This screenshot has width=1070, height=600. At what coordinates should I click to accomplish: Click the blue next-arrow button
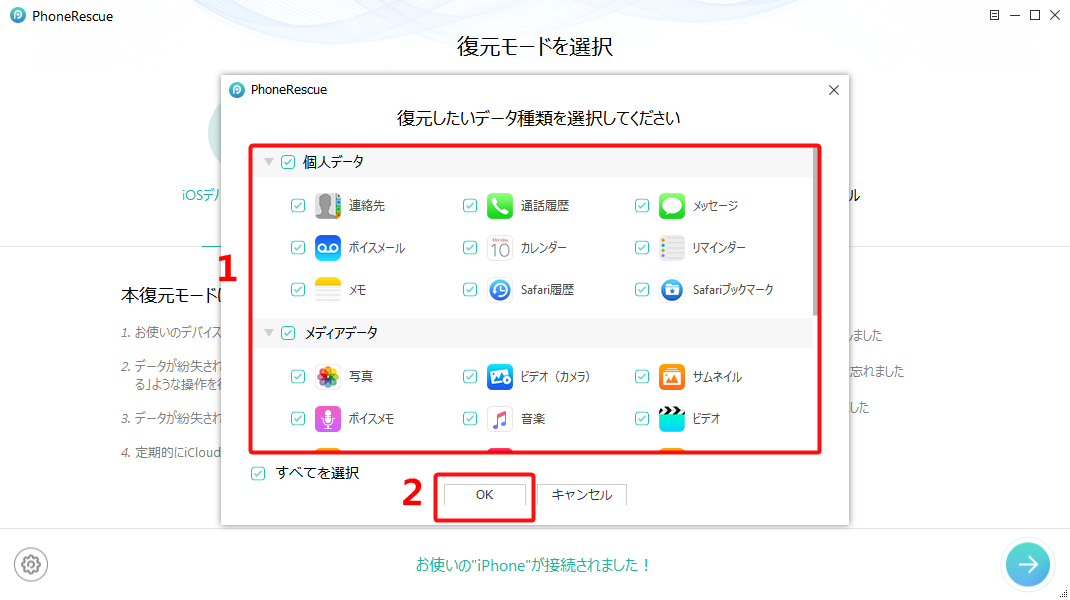pos(1028,565)
